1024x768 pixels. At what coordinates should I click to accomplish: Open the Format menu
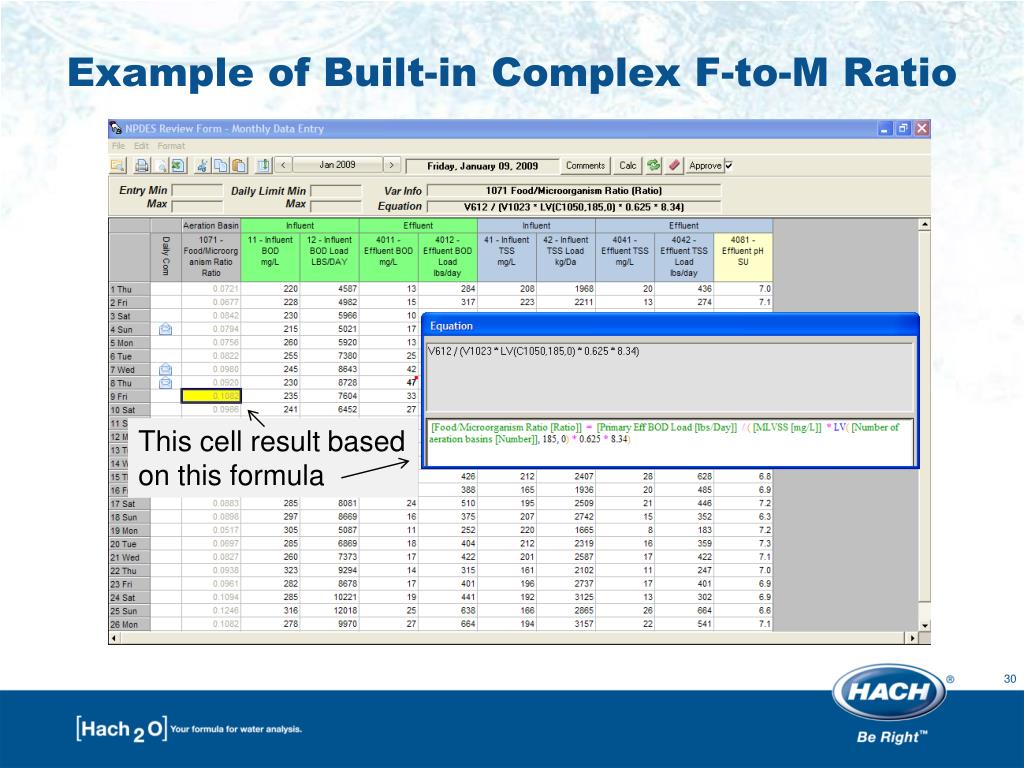click(171, 146)
